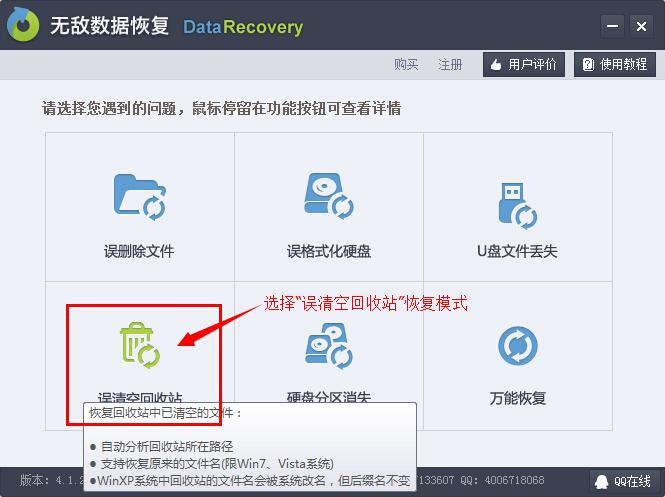Close the data recovery window
This screenshot has width=665, height=497.
coord(641,26)
